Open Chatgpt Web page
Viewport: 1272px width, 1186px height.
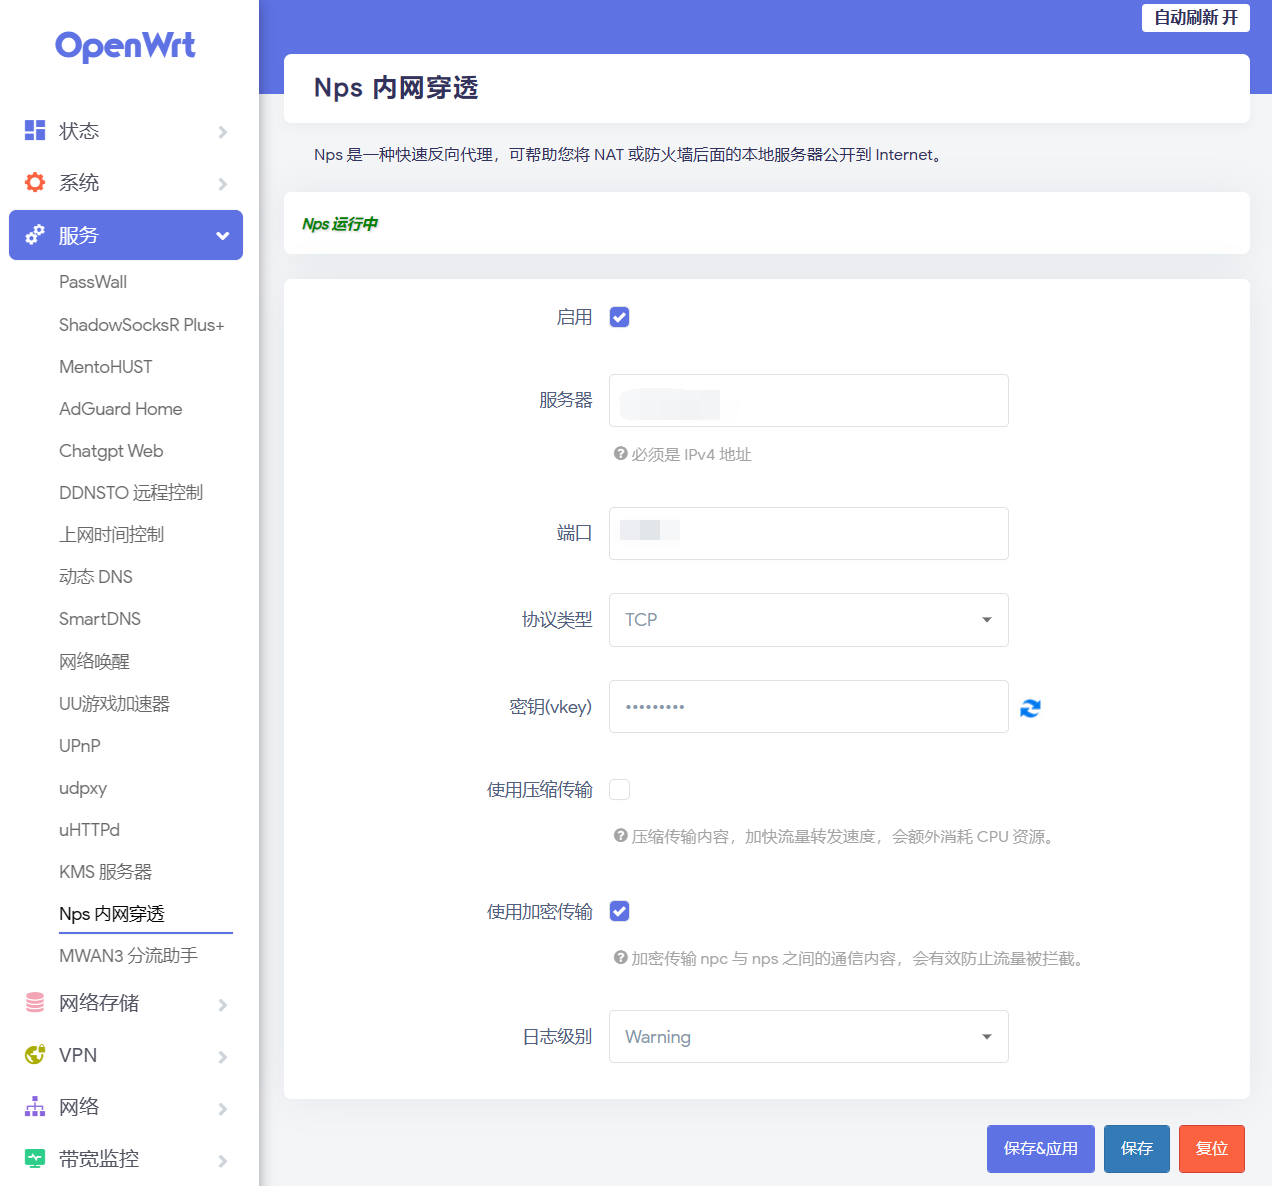point(111,451)
